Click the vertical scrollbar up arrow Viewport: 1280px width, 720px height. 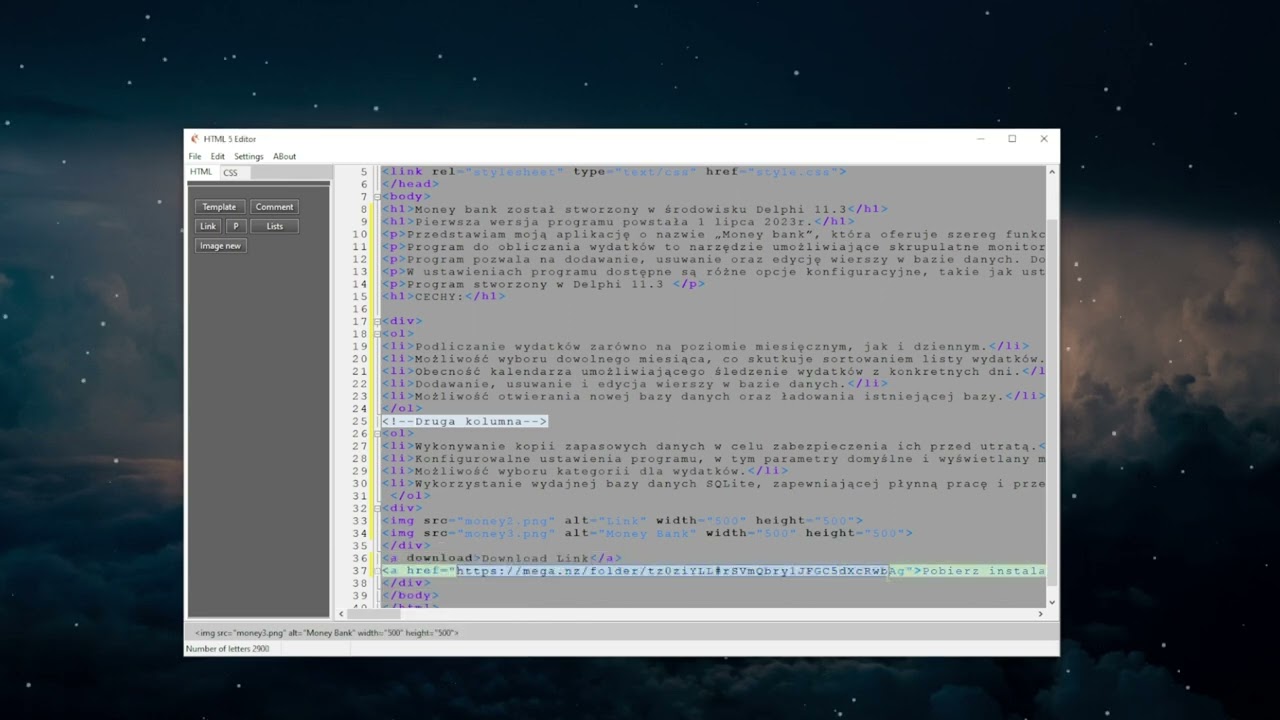point(1052,172)
